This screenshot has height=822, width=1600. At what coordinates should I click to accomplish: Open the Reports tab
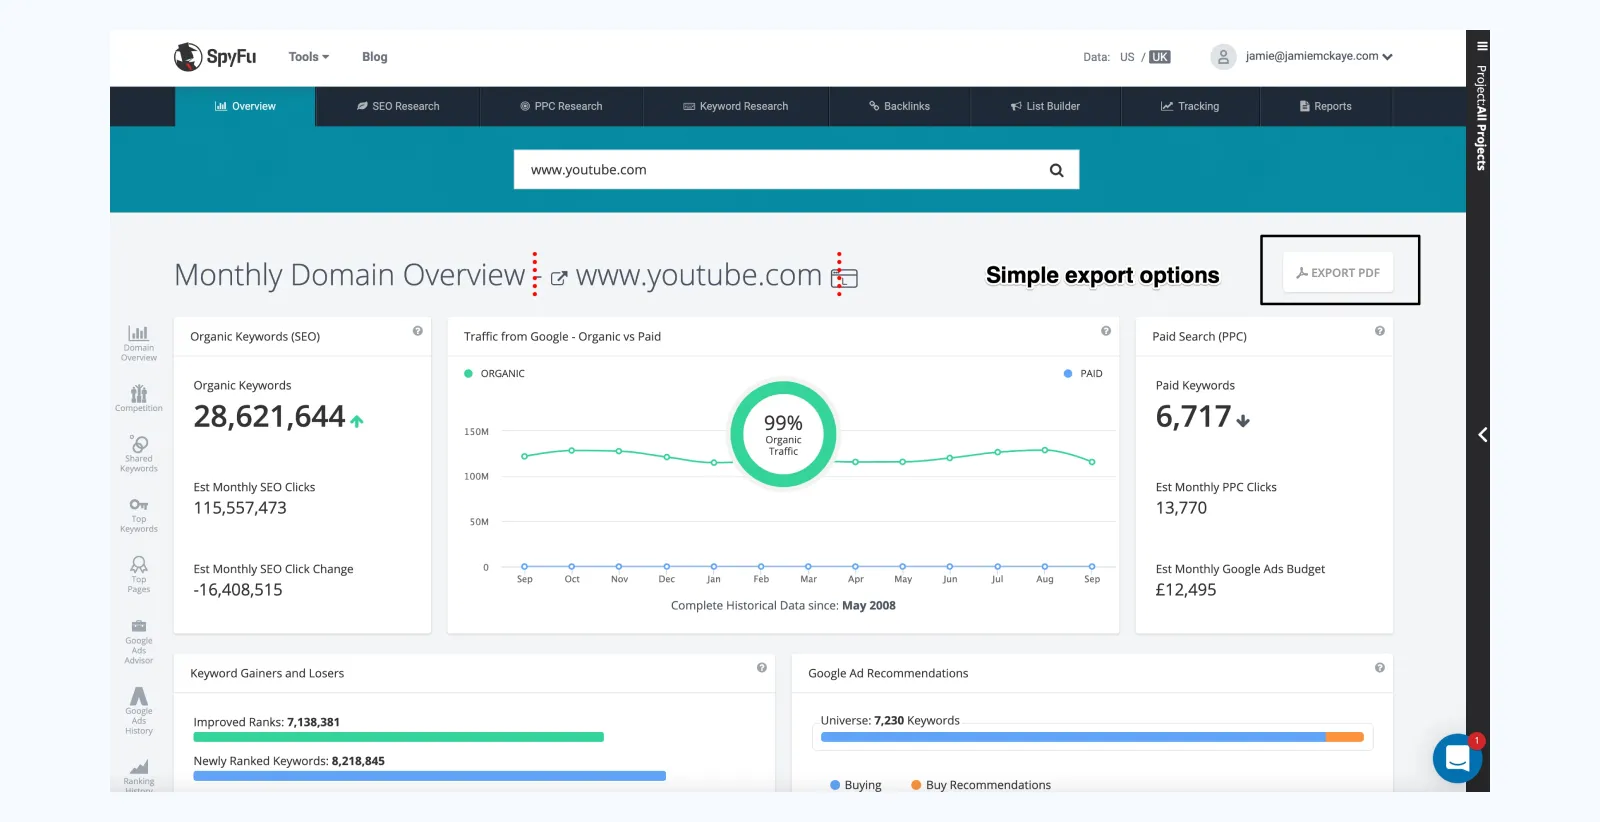click(1325, 106)
